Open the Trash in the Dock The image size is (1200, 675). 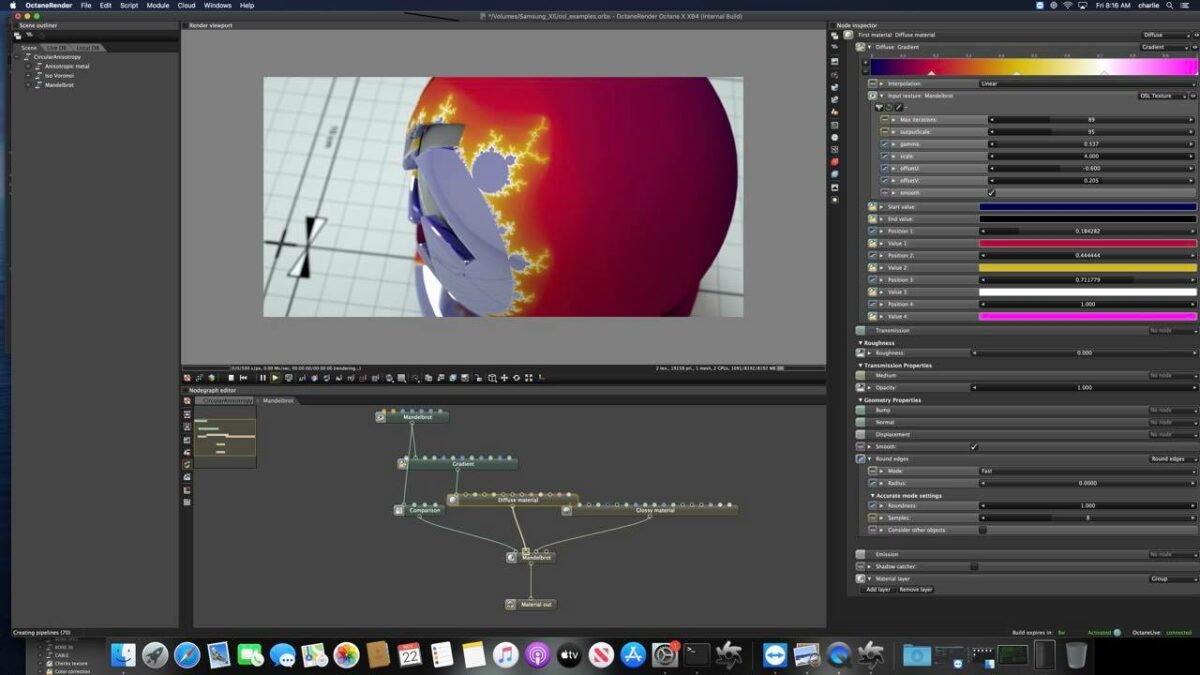coord(1076,655)
